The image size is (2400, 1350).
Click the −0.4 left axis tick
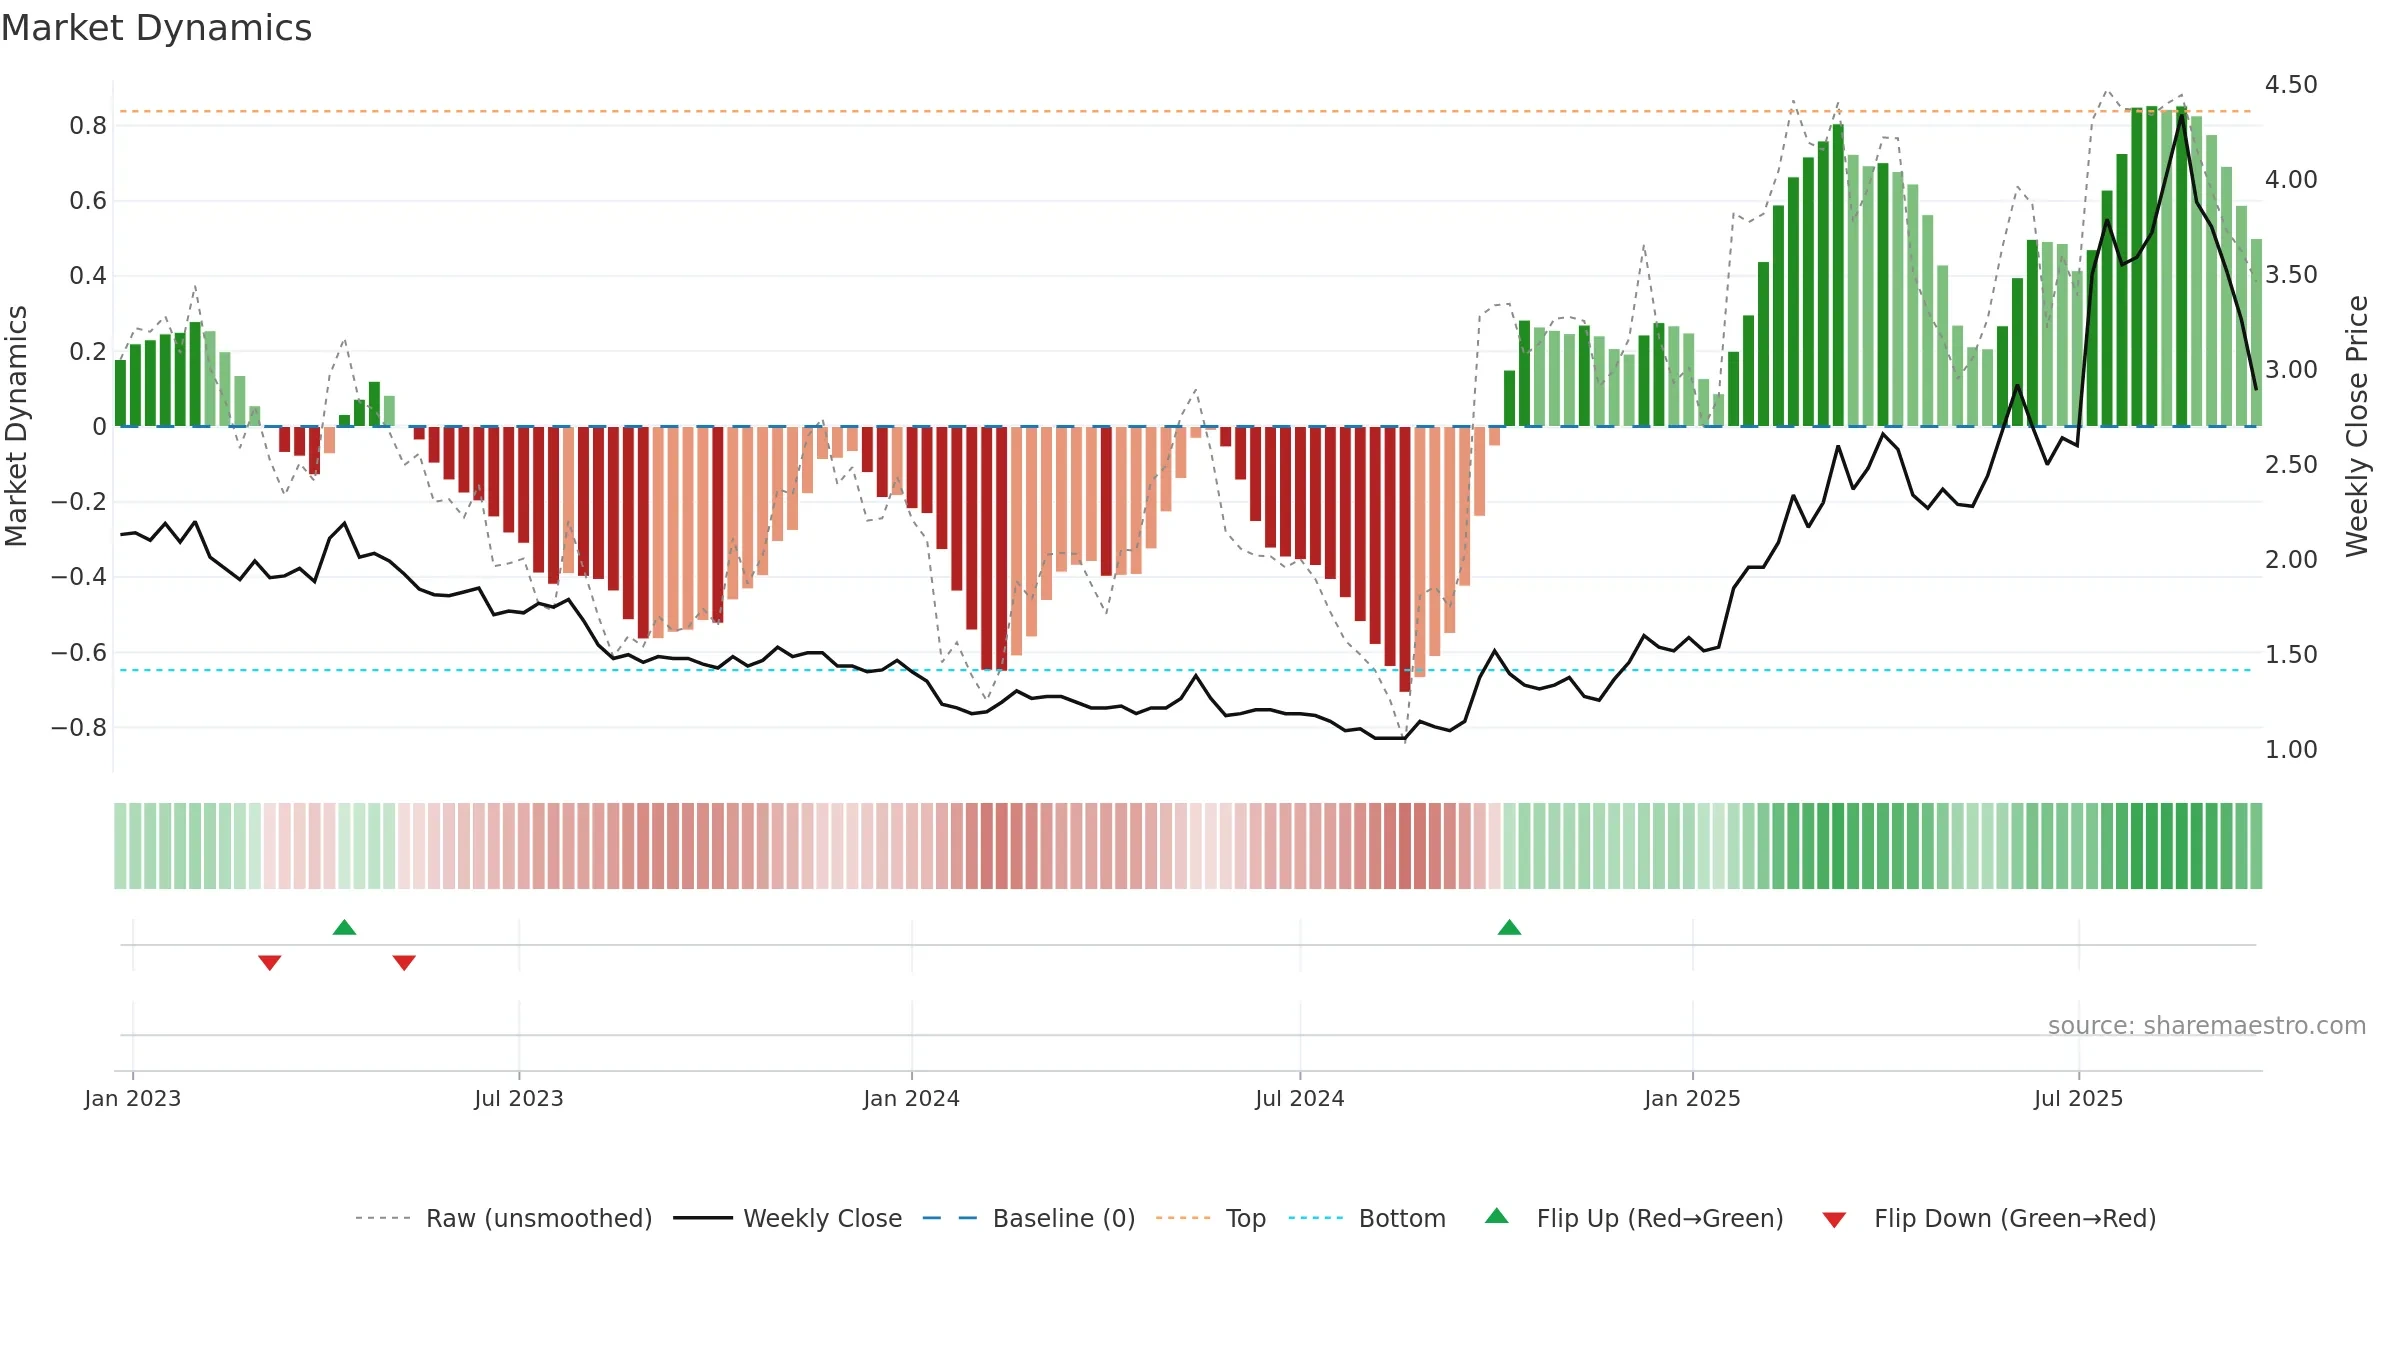click(79, 577)
